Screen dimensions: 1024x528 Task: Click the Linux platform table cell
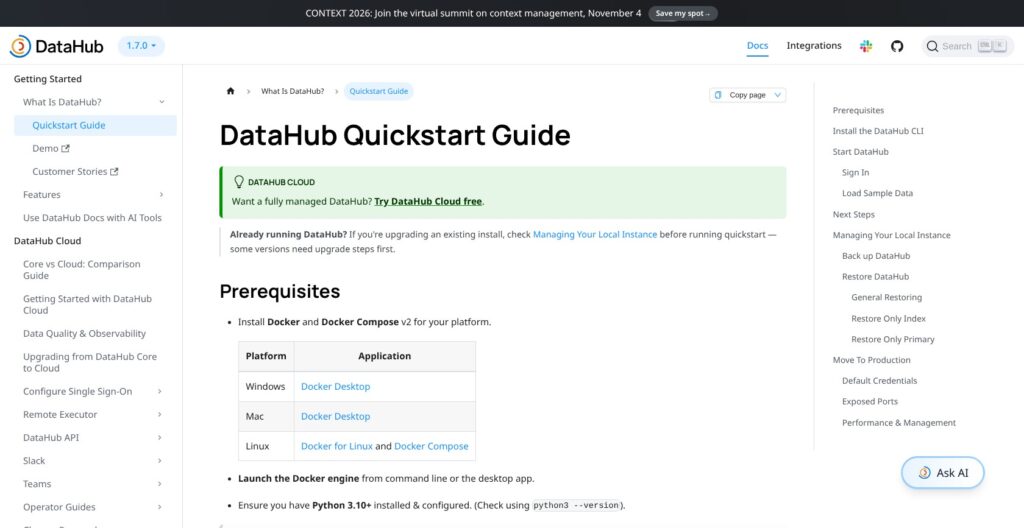[x=266, y=446]
